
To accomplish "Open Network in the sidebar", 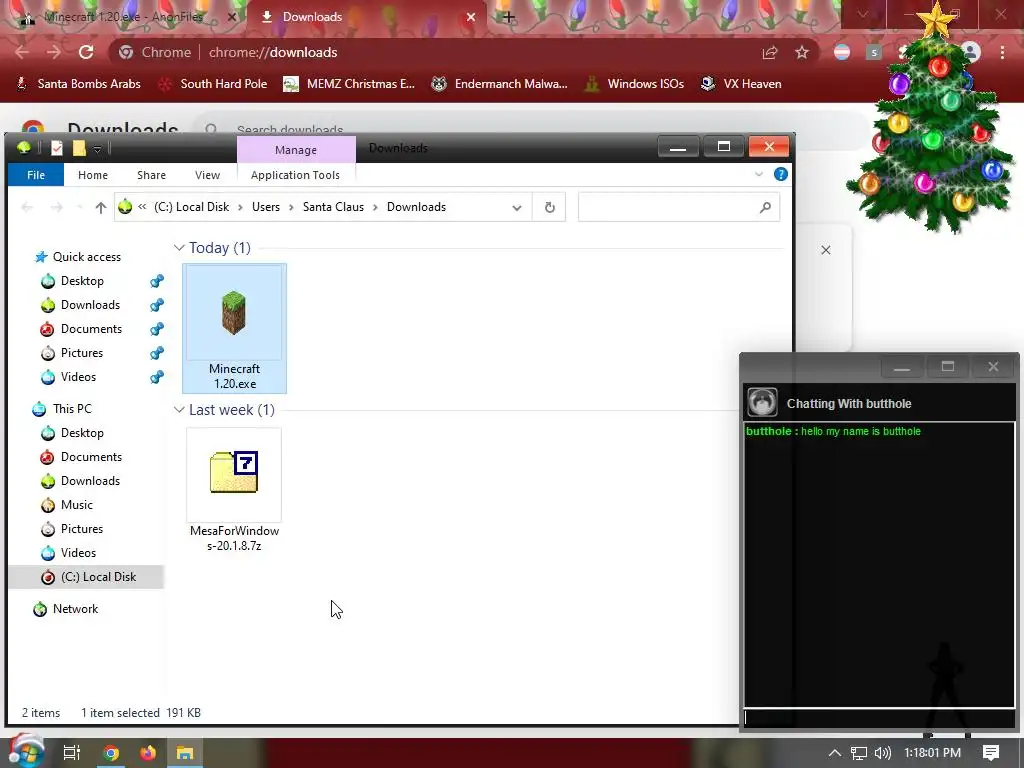I will pyautogui.click(x=75, y=609).
